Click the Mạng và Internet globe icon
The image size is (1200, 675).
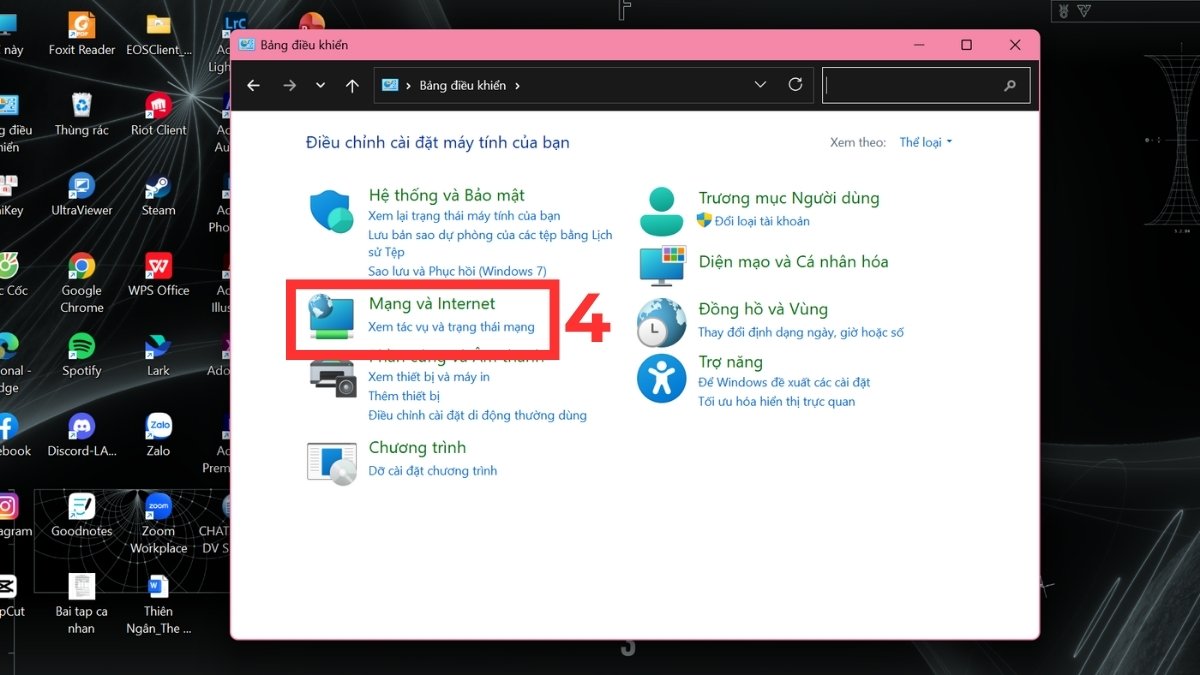coord(331,316)
